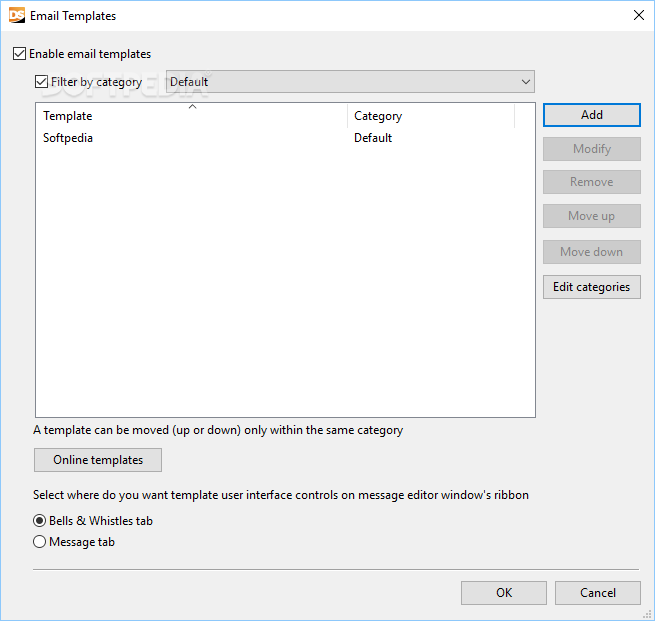The width and height of the screenshot is (655, 621).
Task: Sort by the Template column header
Action: [x=192, y=116]
